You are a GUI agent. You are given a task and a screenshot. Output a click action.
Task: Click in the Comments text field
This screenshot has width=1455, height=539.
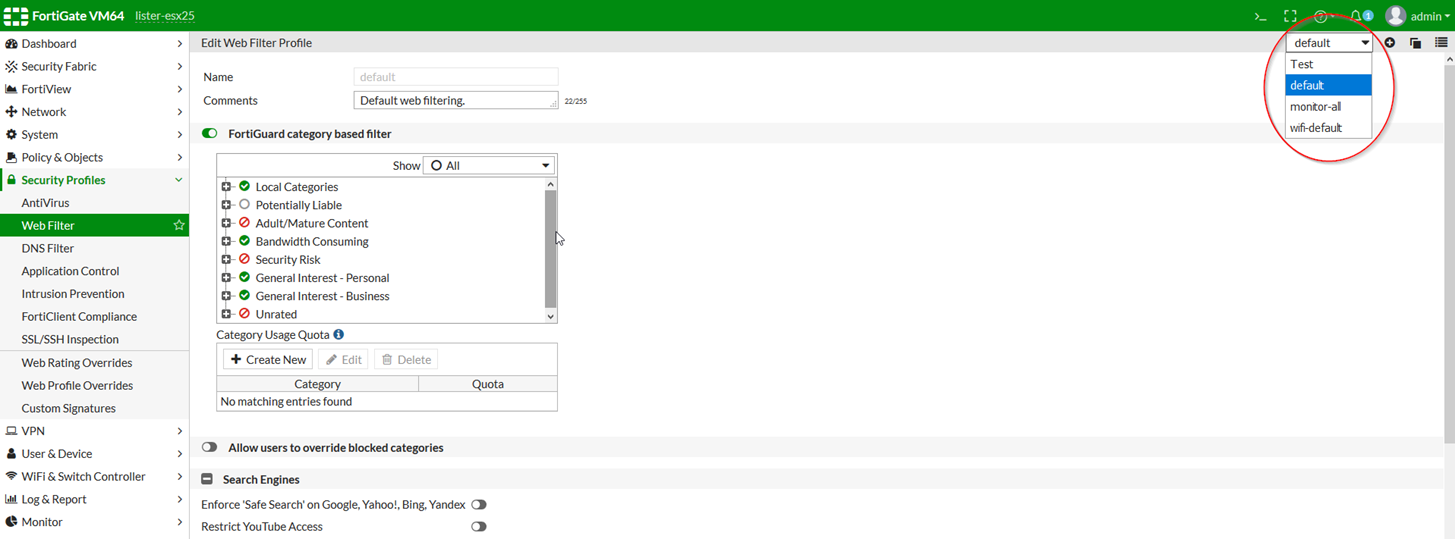[455, 101]
